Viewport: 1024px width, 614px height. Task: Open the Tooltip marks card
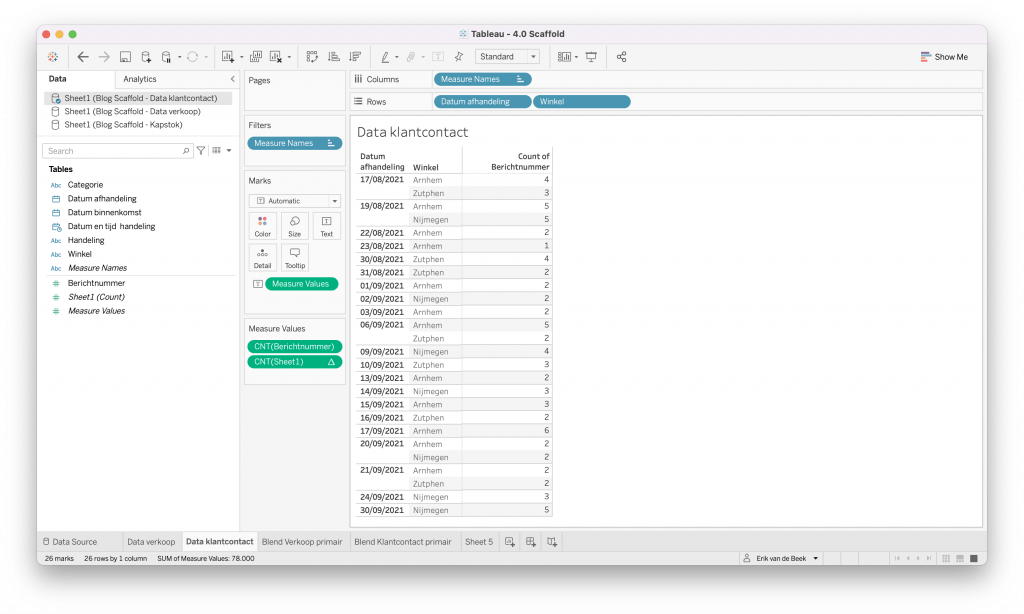[x=294, y=258]
